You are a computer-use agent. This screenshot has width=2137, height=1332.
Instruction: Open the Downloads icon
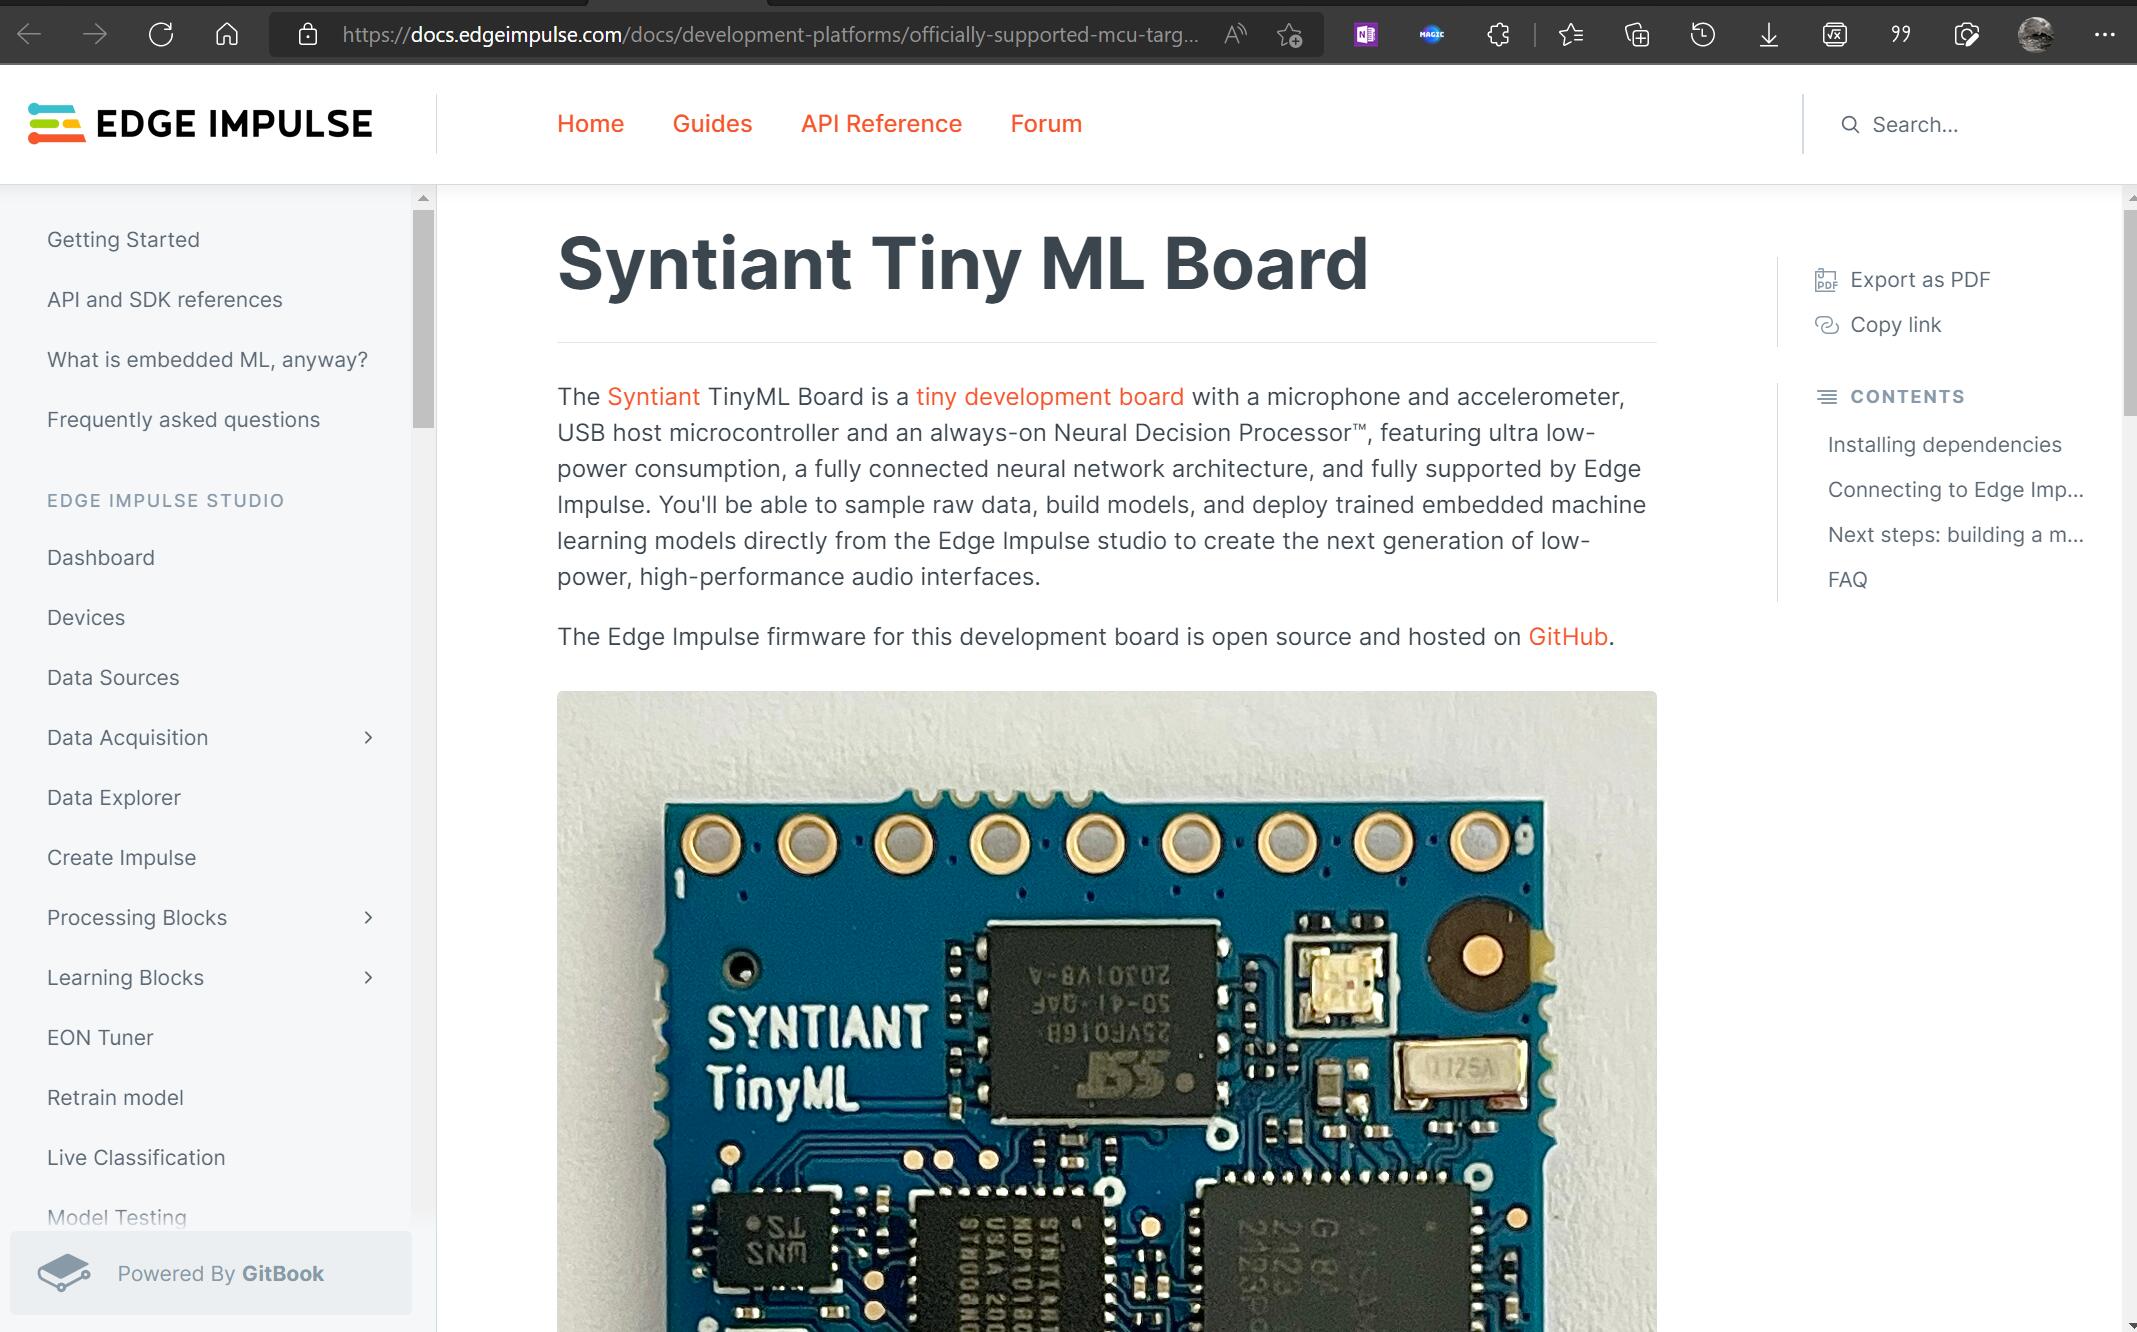(x=1769, y=35)
